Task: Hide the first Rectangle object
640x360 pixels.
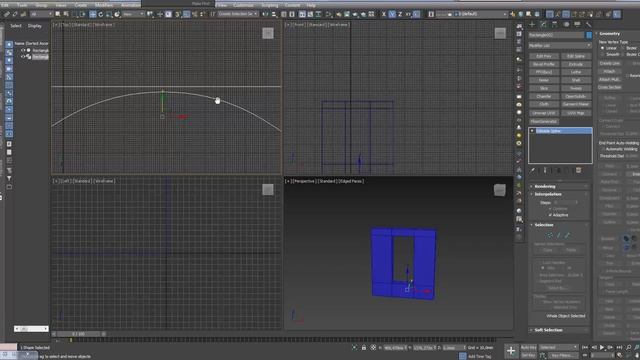Action: coord(23,50)
